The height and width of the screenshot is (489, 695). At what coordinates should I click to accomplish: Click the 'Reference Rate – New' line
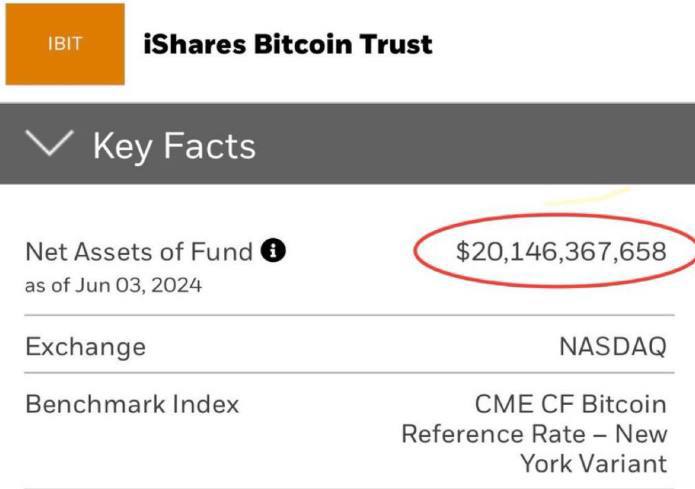click(533, 434)
